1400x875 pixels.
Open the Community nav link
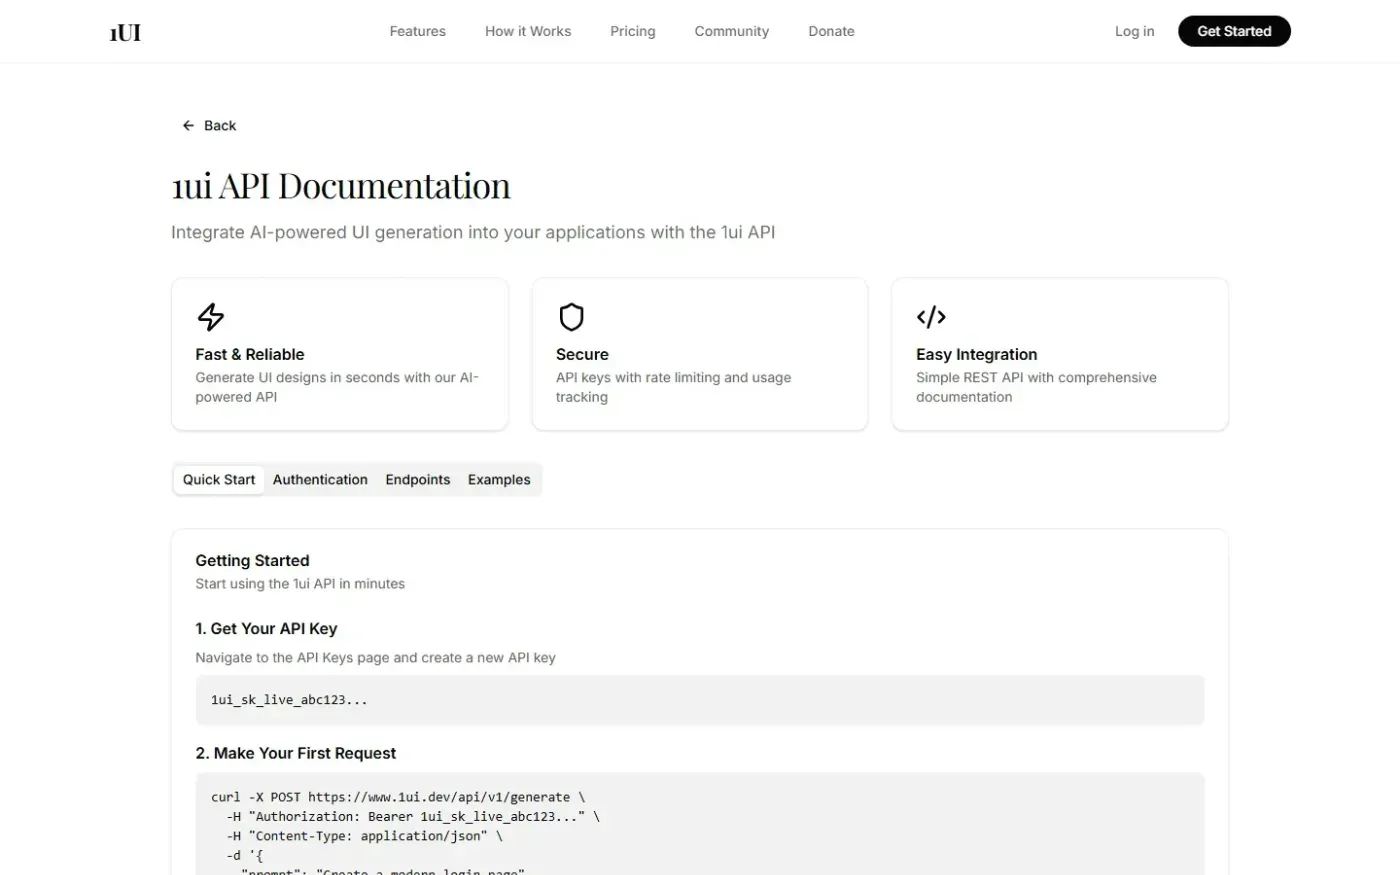point(732,31)
